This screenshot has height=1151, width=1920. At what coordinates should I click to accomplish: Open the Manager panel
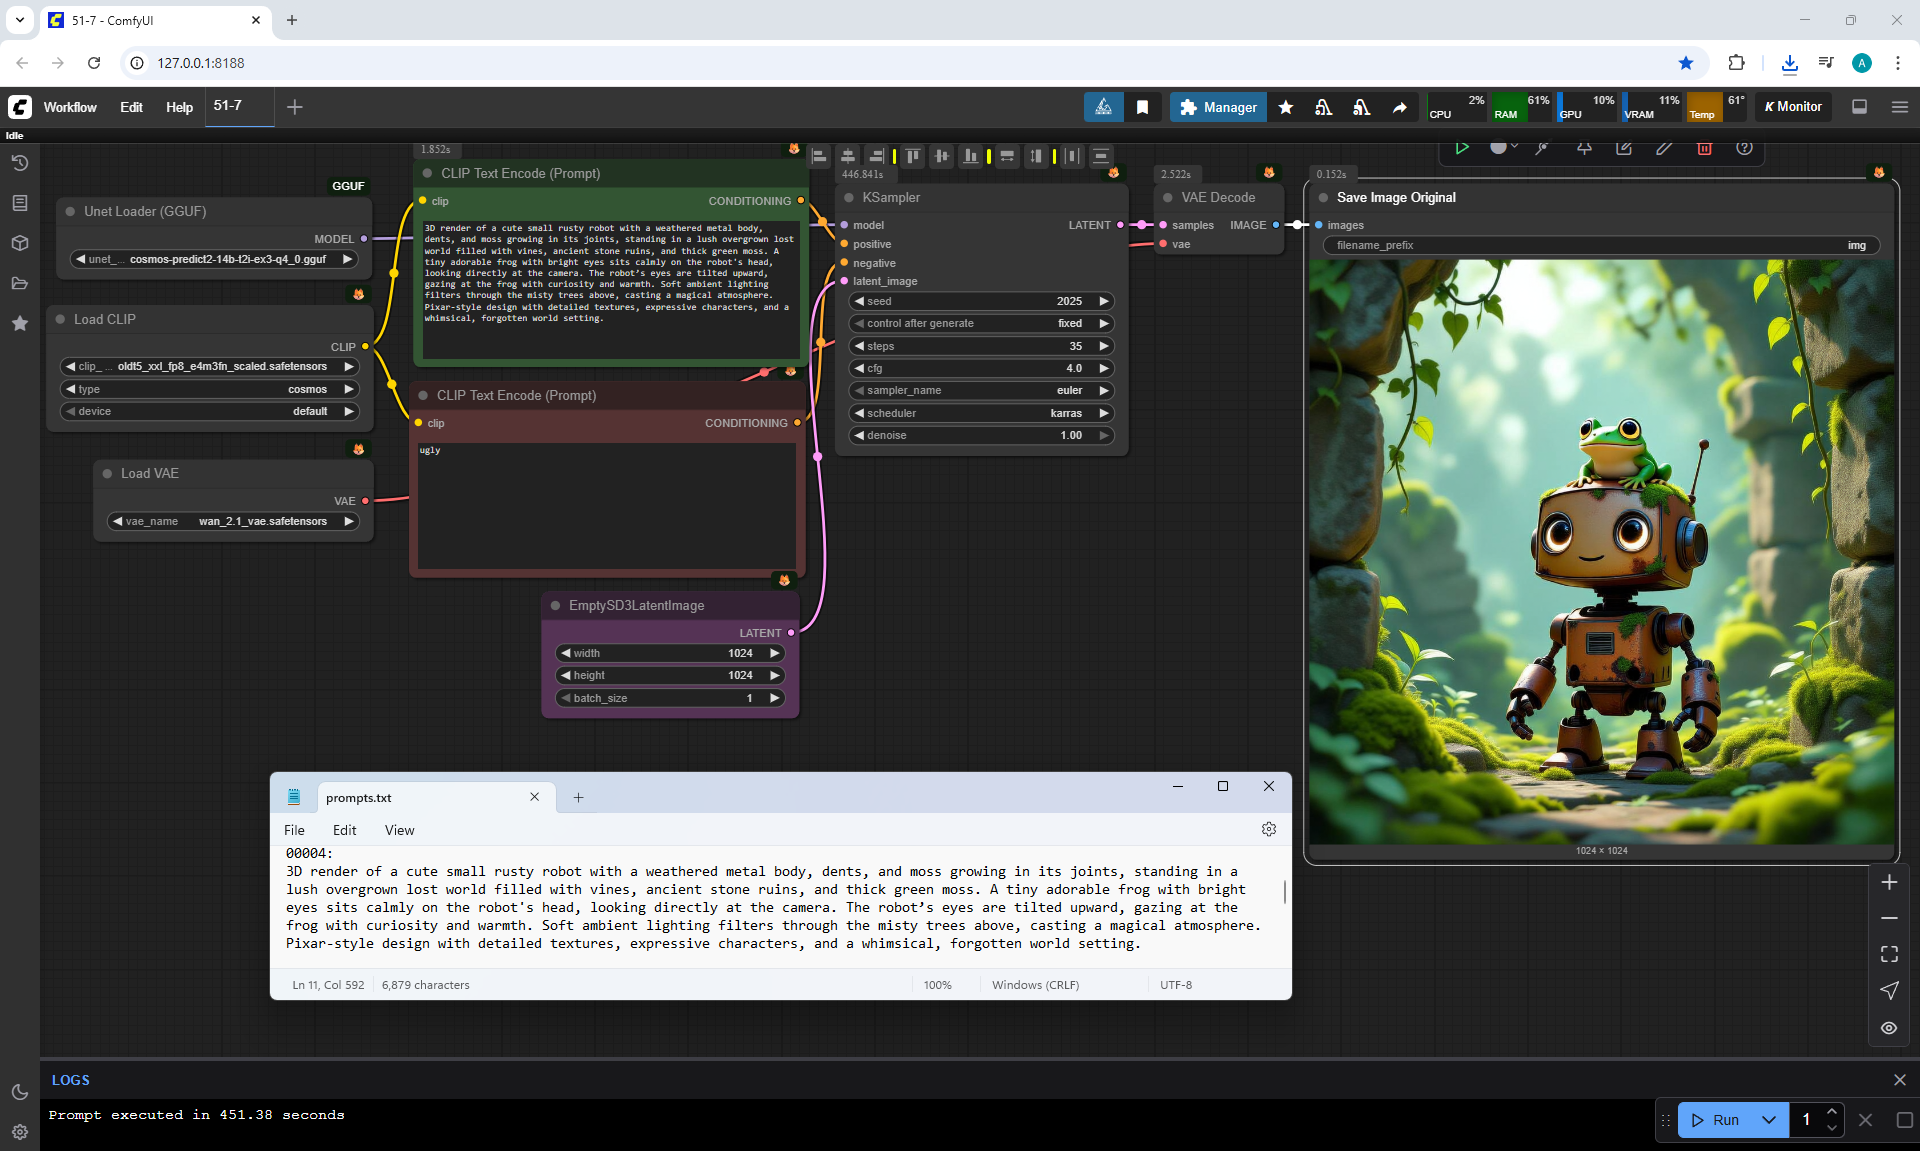point(1218,107)
